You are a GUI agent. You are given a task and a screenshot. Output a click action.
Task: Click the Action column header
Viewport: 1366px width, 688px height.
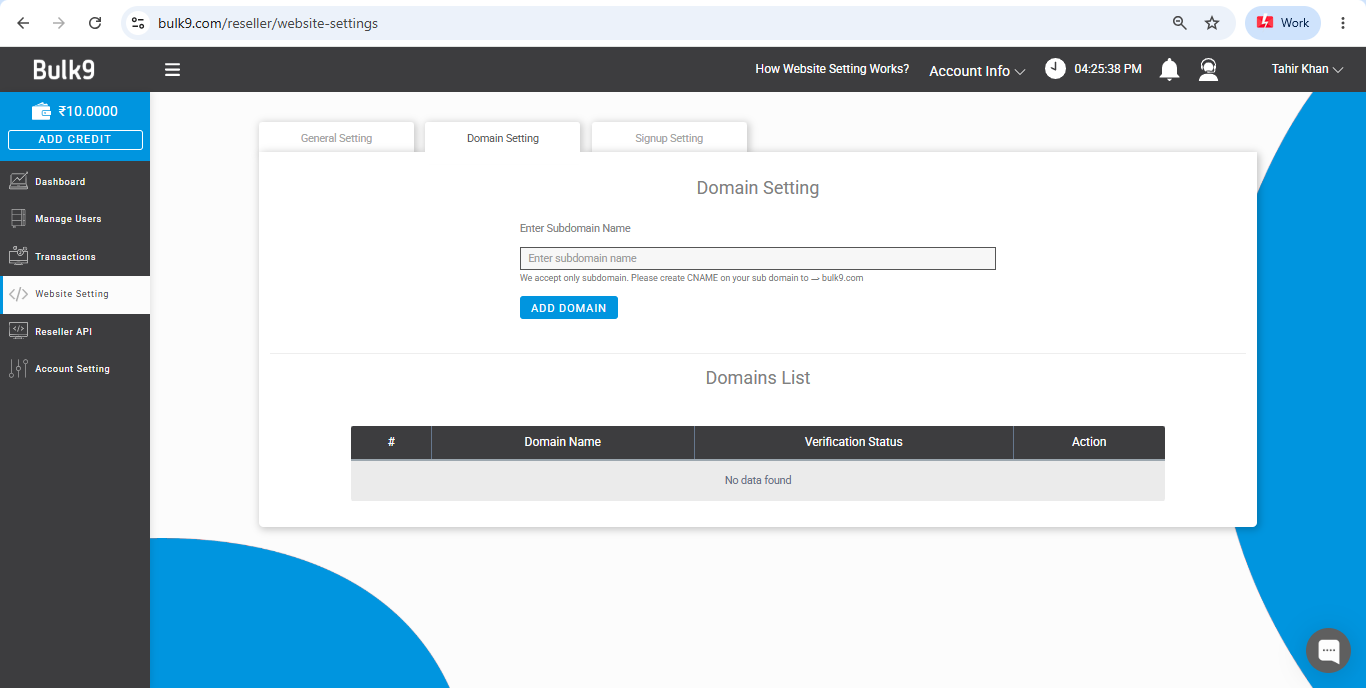pyautogui.click(x=1089, y=442)
